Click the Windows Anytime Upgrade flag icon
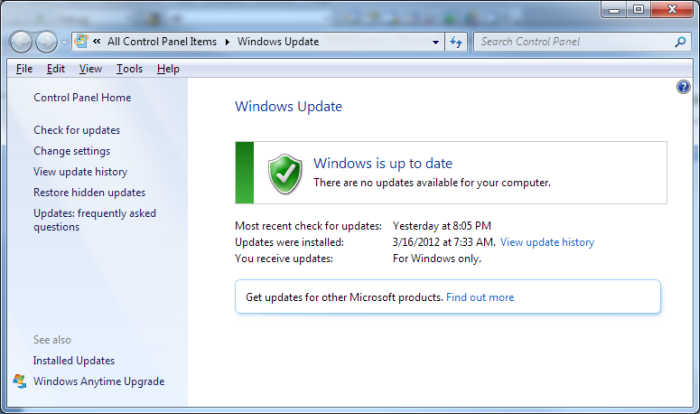Screen dimensions: 700x414 click(x=20, y=381)
